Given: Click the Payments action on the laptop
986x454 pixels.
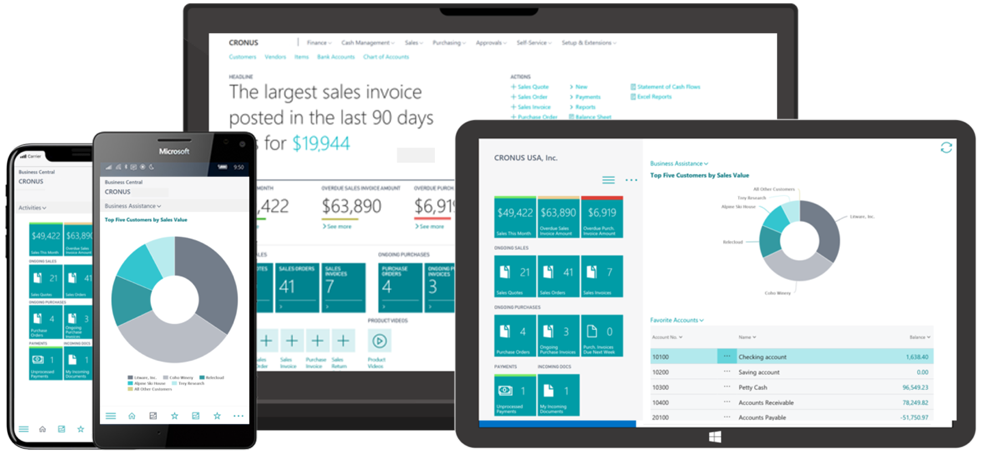Looking at the screenshot, I should 585,97.
